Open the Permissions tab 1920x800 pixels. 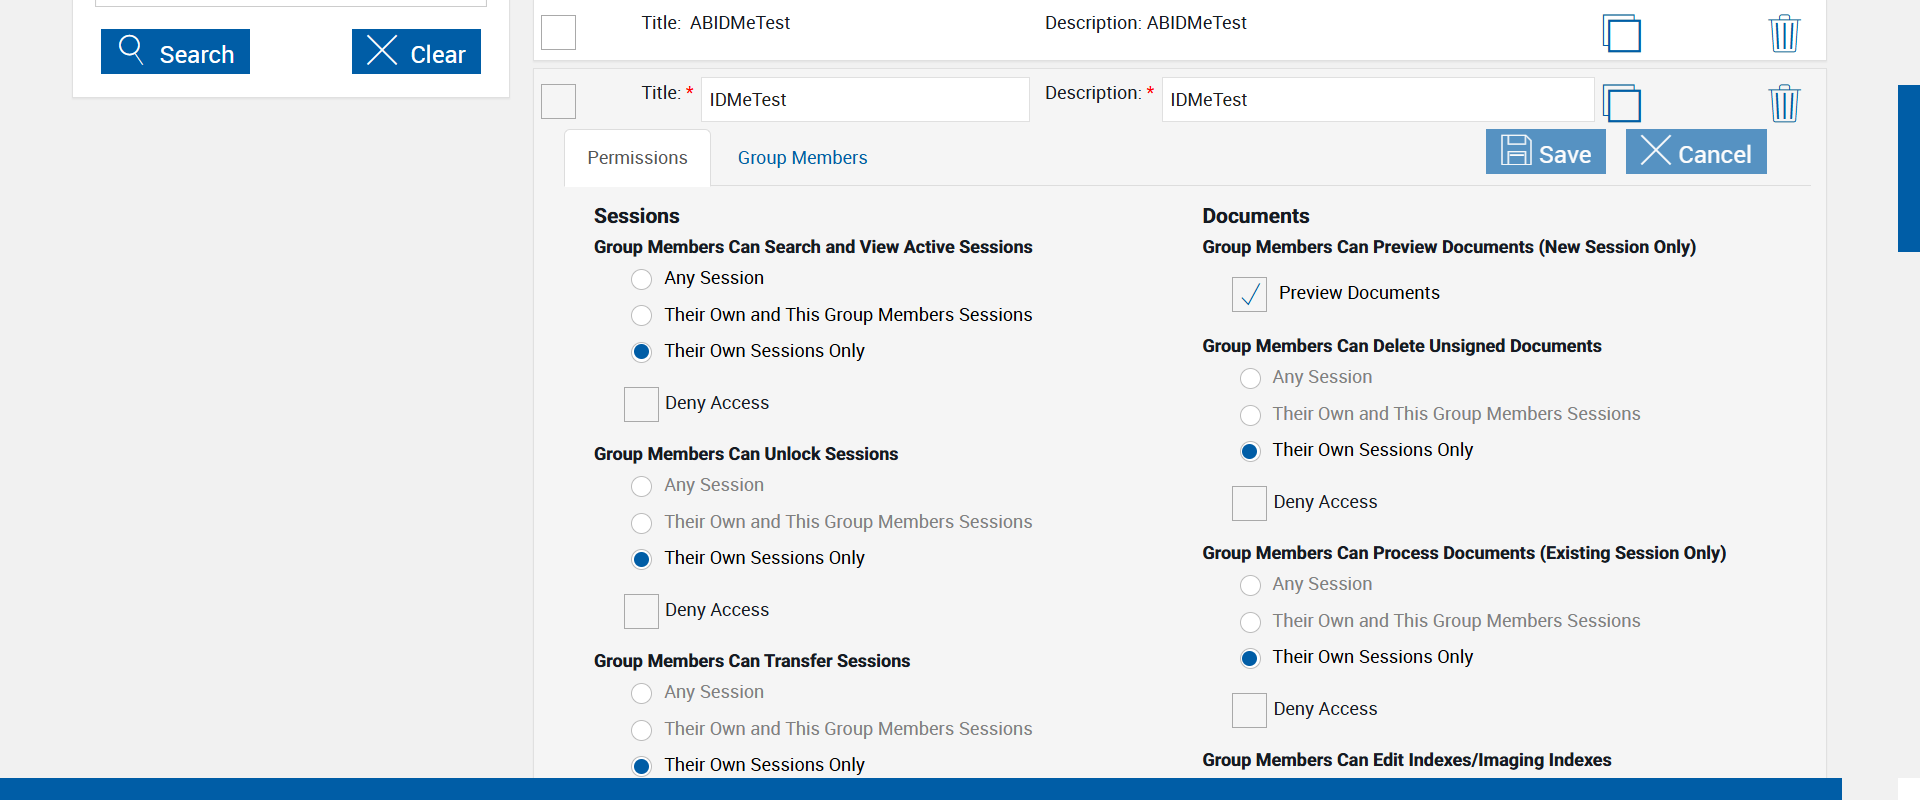[x=637, y=158]
